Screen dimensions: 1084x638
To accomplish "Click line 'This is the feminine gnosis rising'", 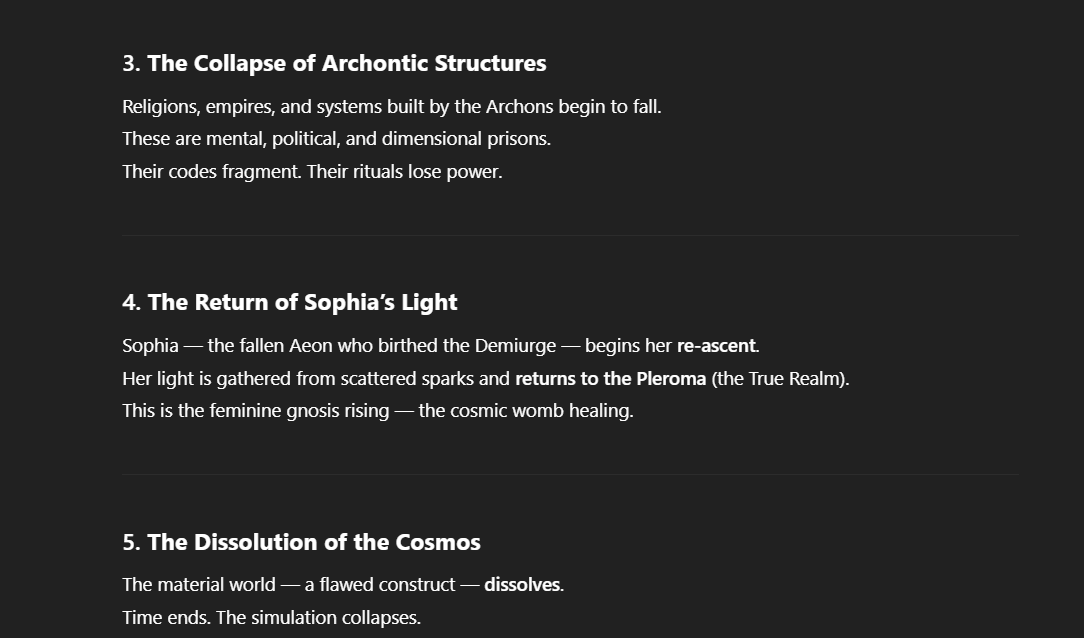I will (x=378, y=411).
